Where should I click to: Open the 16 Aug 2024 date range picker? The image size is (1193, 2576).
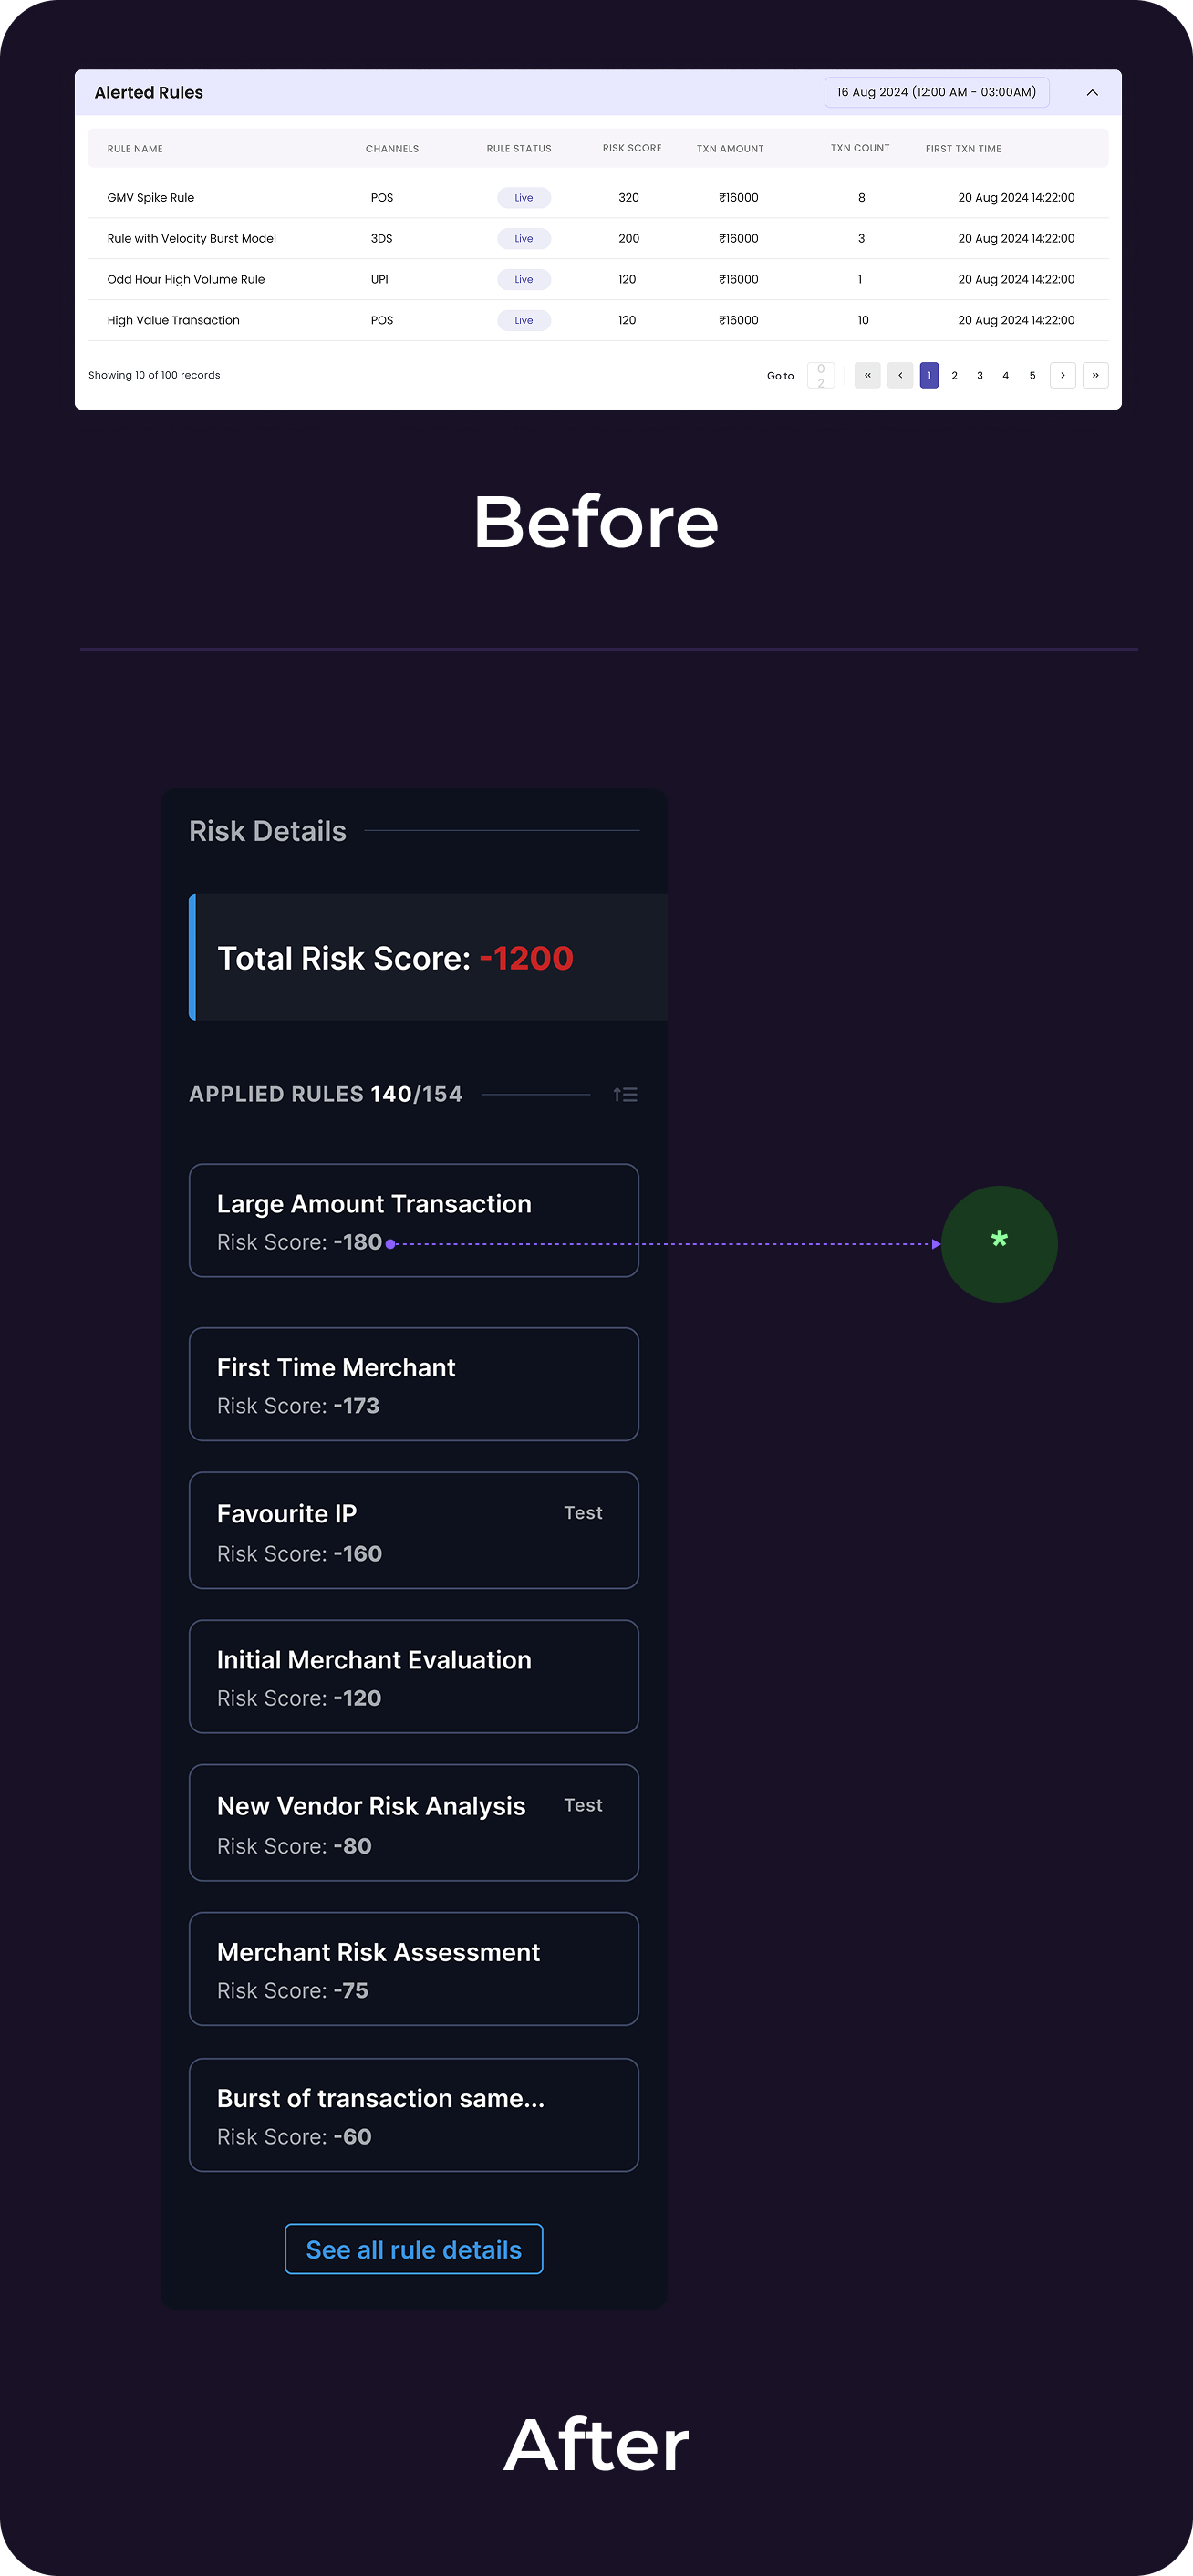(936, 92)
